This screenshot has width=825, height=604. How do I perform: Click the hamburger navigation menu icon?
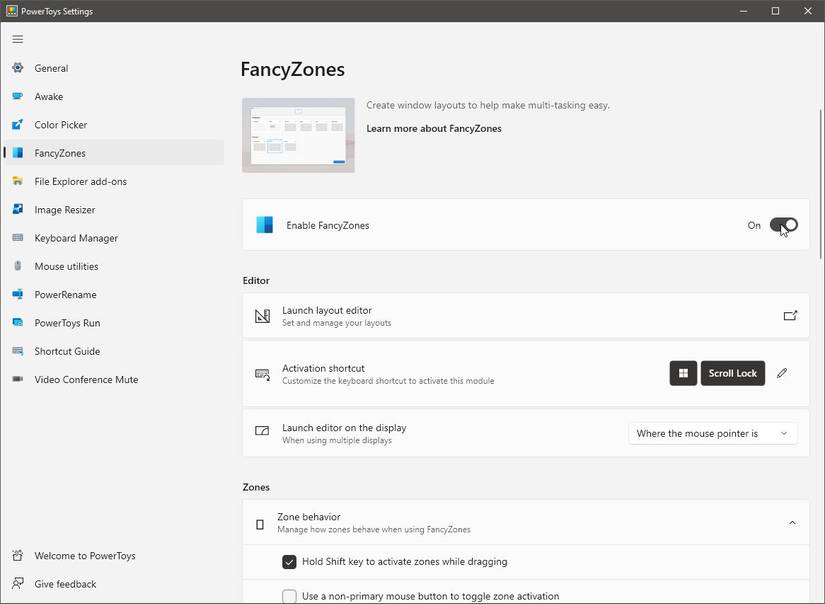[x=17, y=39]
